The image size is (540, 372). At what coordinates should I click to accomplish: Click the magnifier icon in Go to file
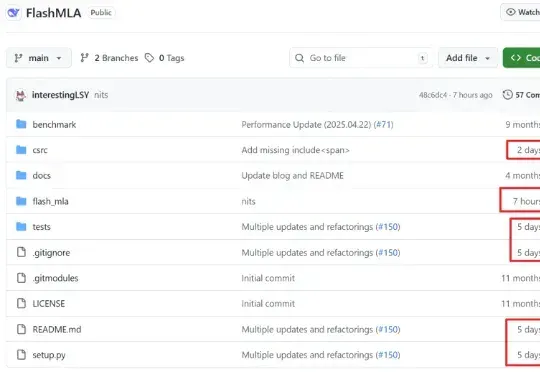point(300,58)
